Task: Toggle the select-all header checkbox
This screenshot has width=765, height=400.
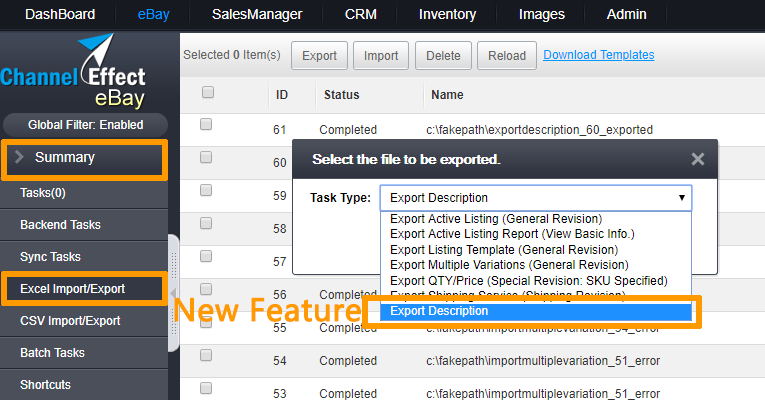Action: point(208,92)
